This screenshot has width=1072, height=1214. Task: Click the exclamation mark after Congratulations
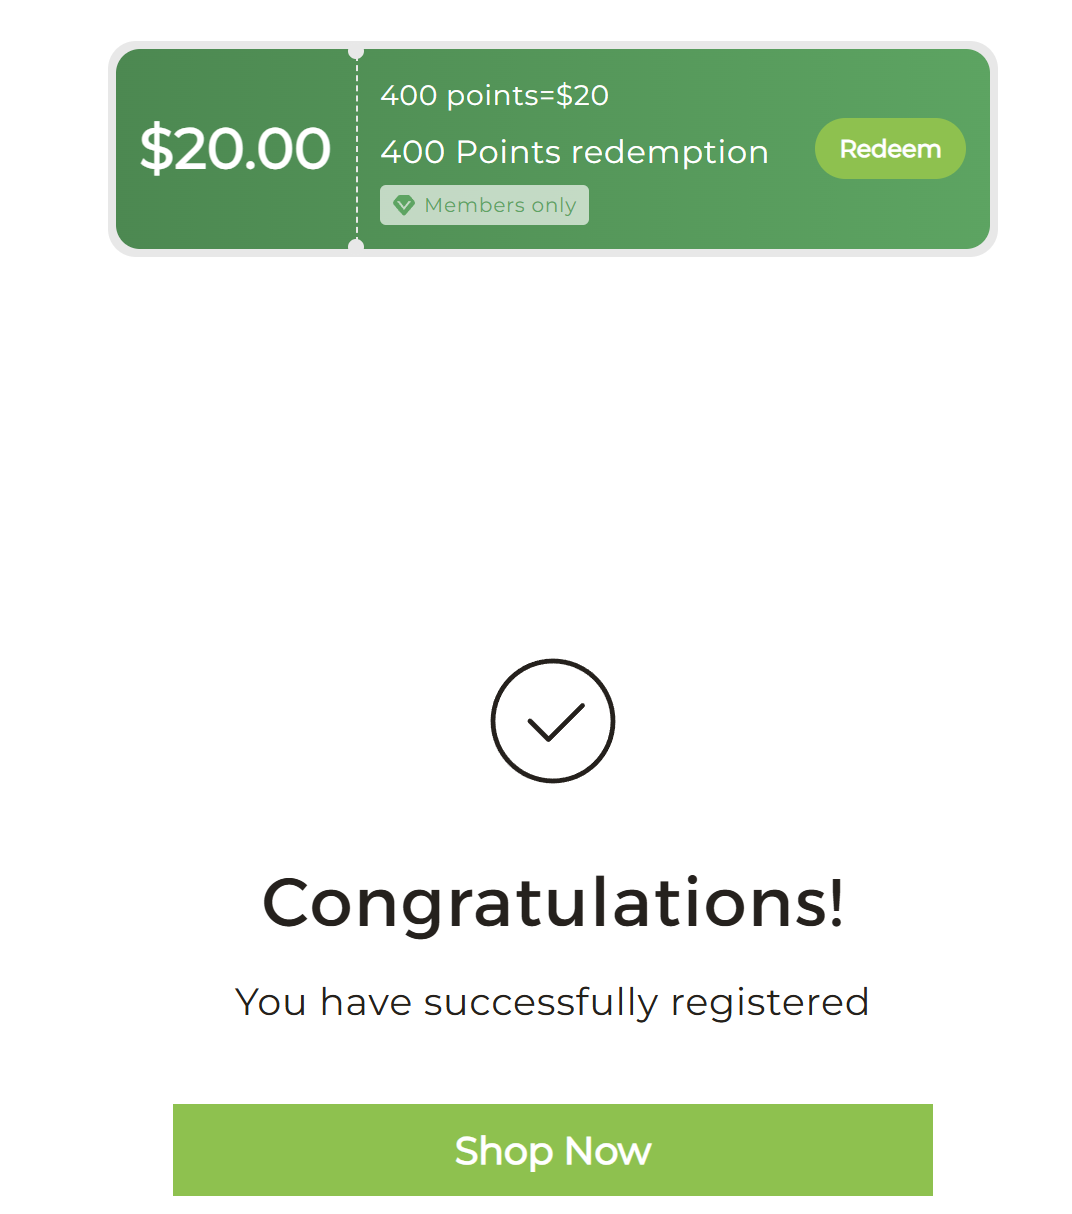click(x=836, y=902)
